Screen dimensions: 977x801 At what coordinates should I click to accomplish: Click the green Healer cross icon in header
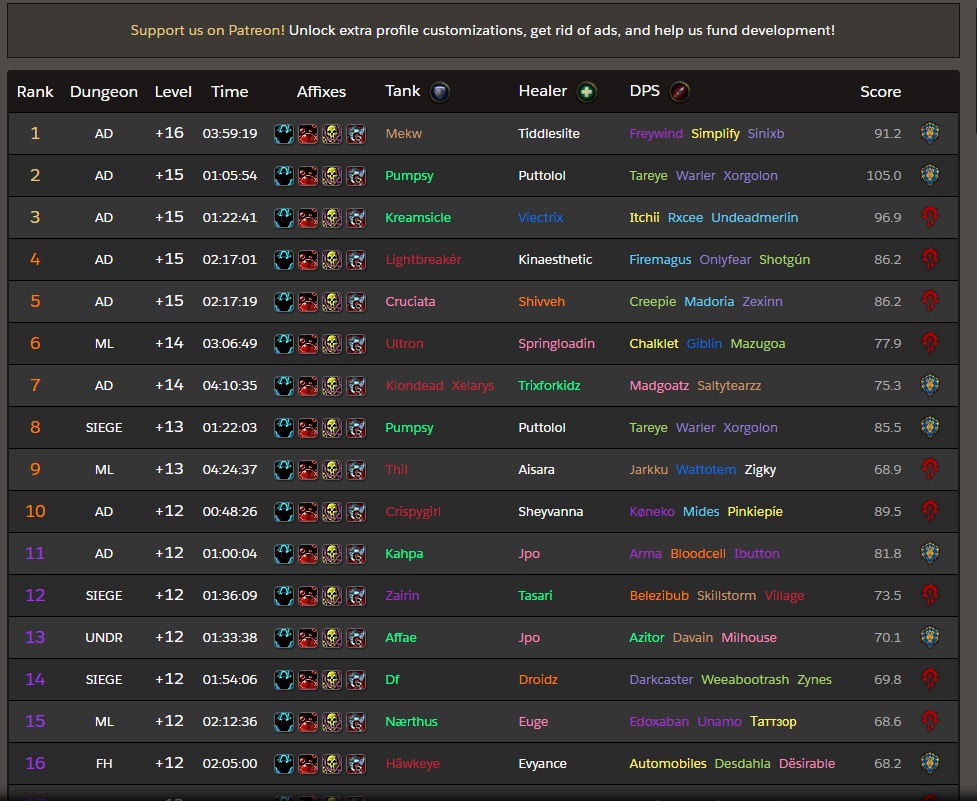pyautogui.click(x=585, y=92)
